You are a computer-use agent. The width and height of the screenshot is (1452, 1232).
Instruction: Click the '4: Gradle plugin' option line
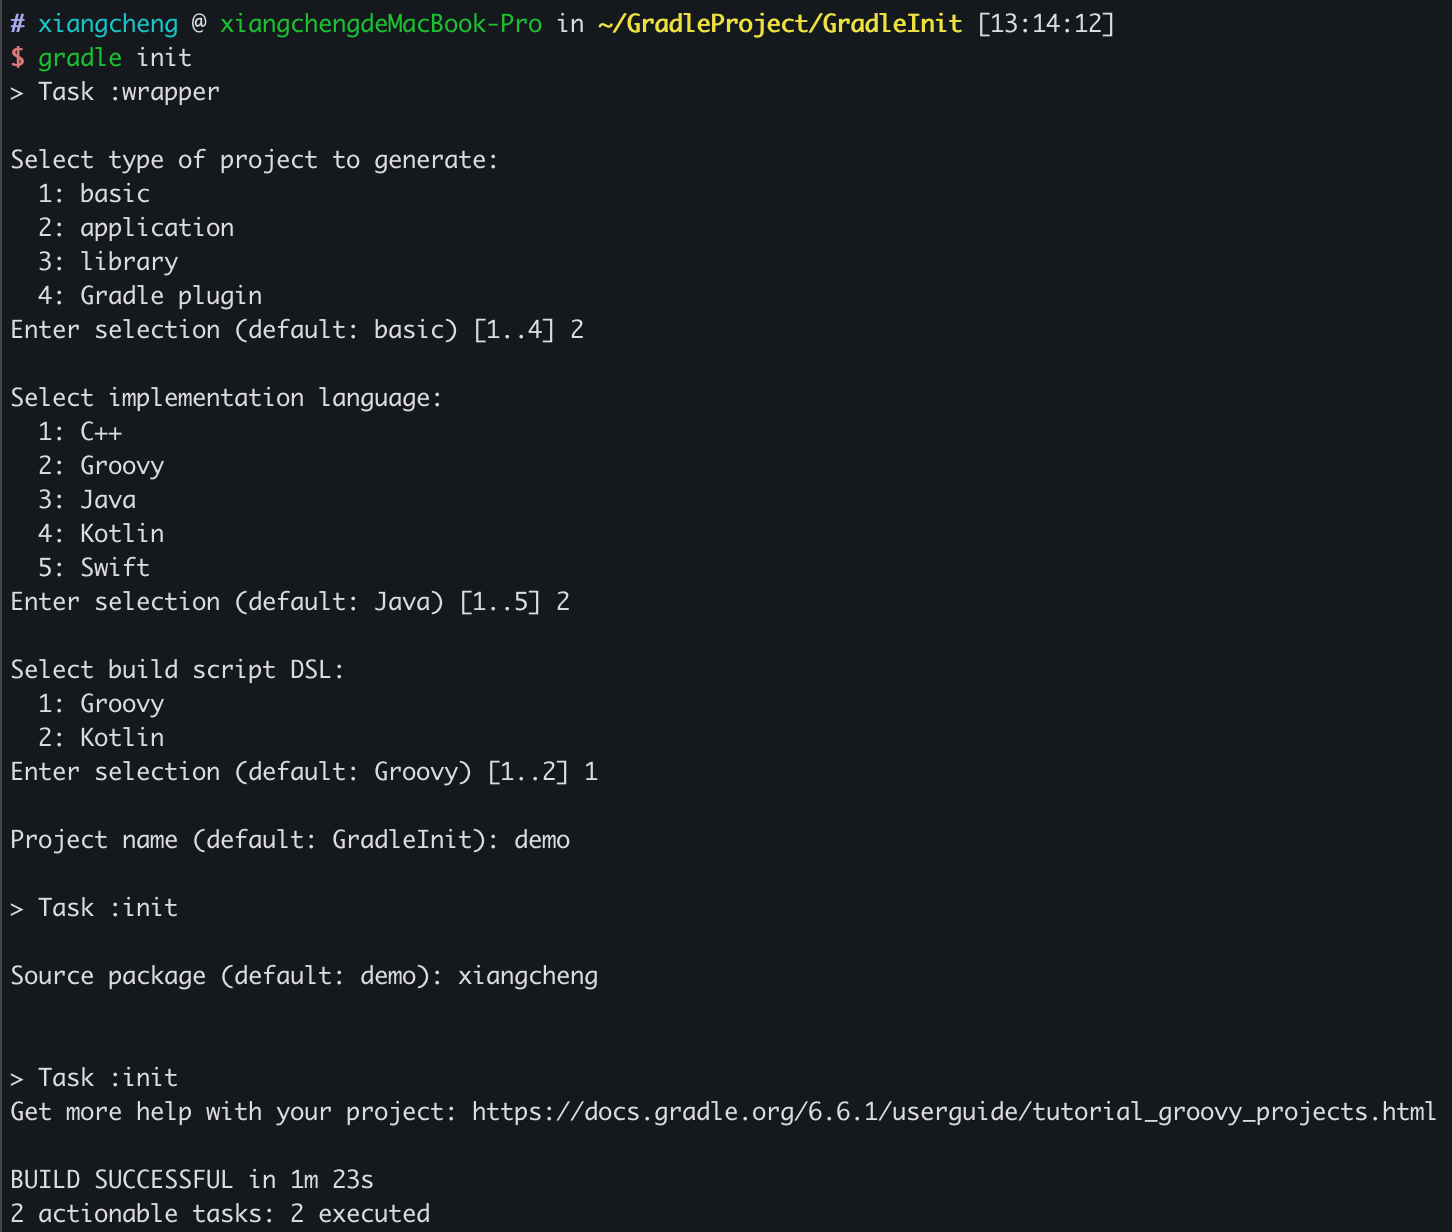[149, 296]
